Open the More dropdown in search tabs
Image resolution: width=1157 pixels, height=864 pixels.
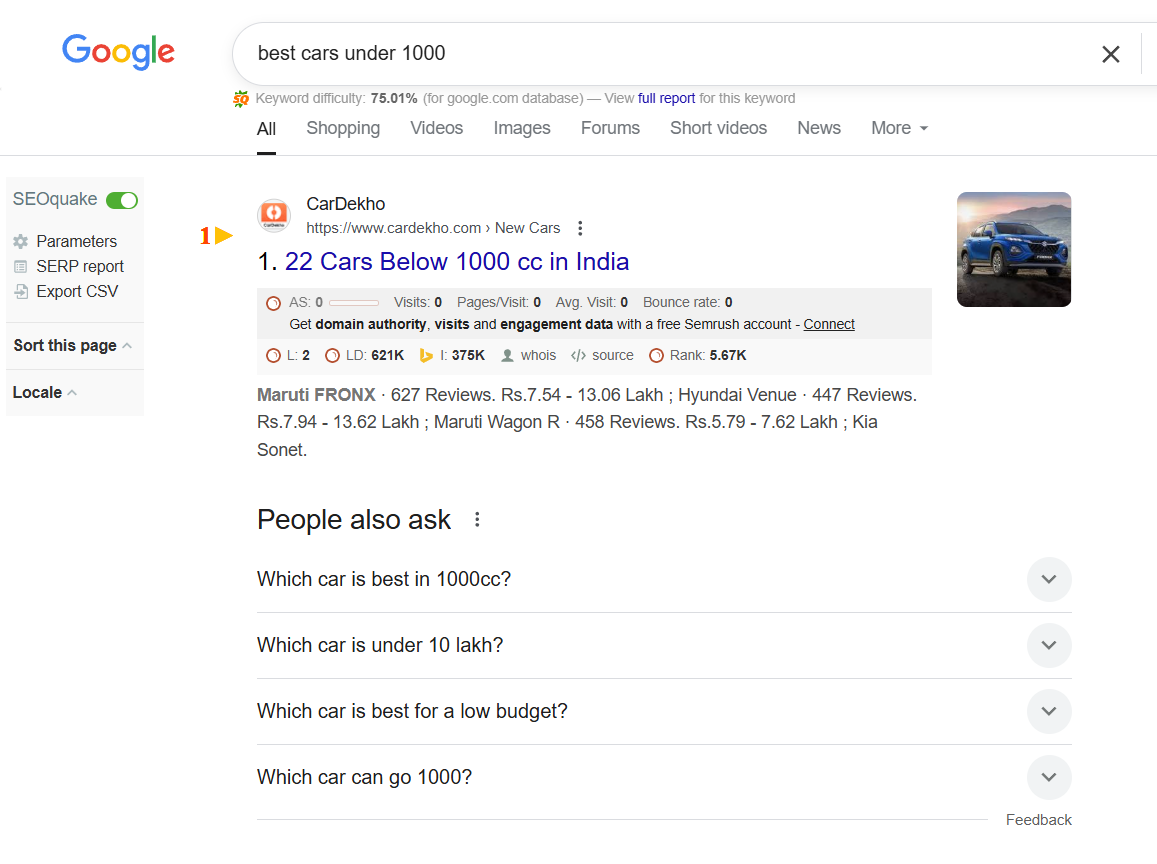[899, 128]
